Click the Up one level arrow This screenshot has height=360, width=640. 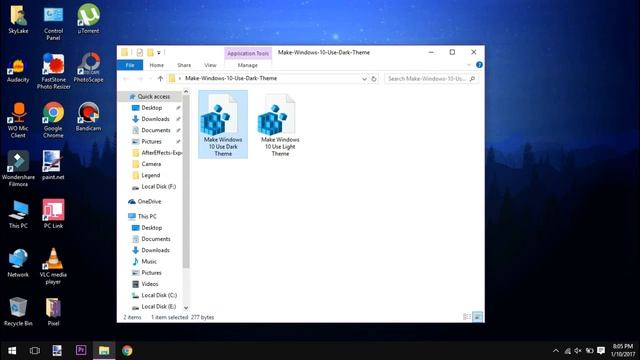160,78
